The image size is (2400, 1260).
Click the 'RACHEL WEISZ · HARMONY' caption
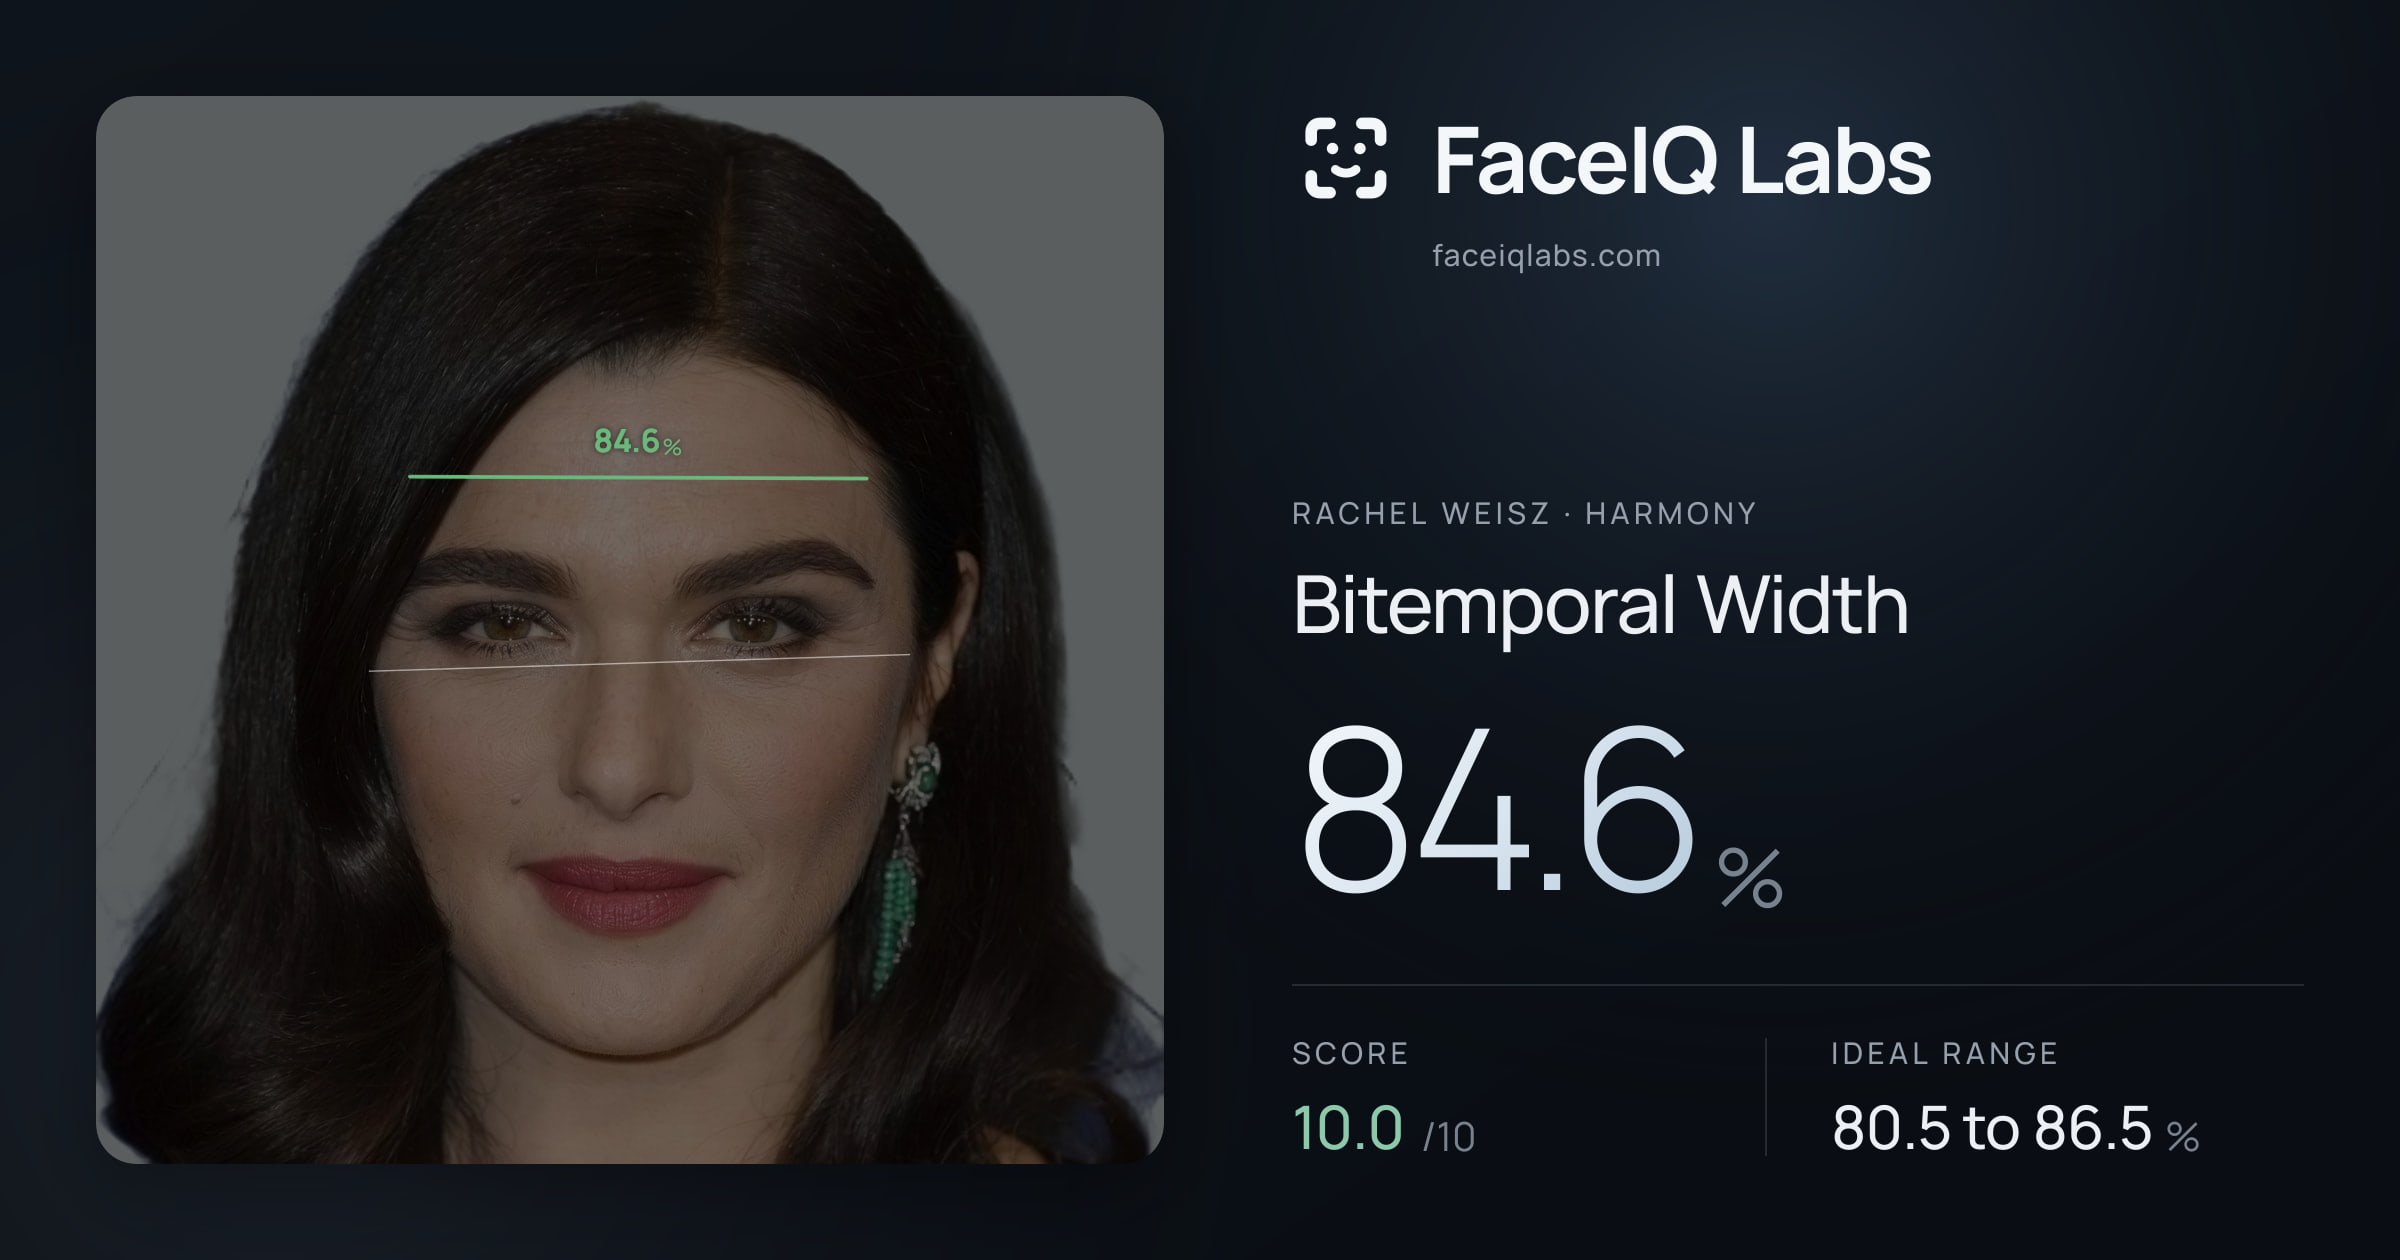pyautogui.click(x=1524, y=514)
